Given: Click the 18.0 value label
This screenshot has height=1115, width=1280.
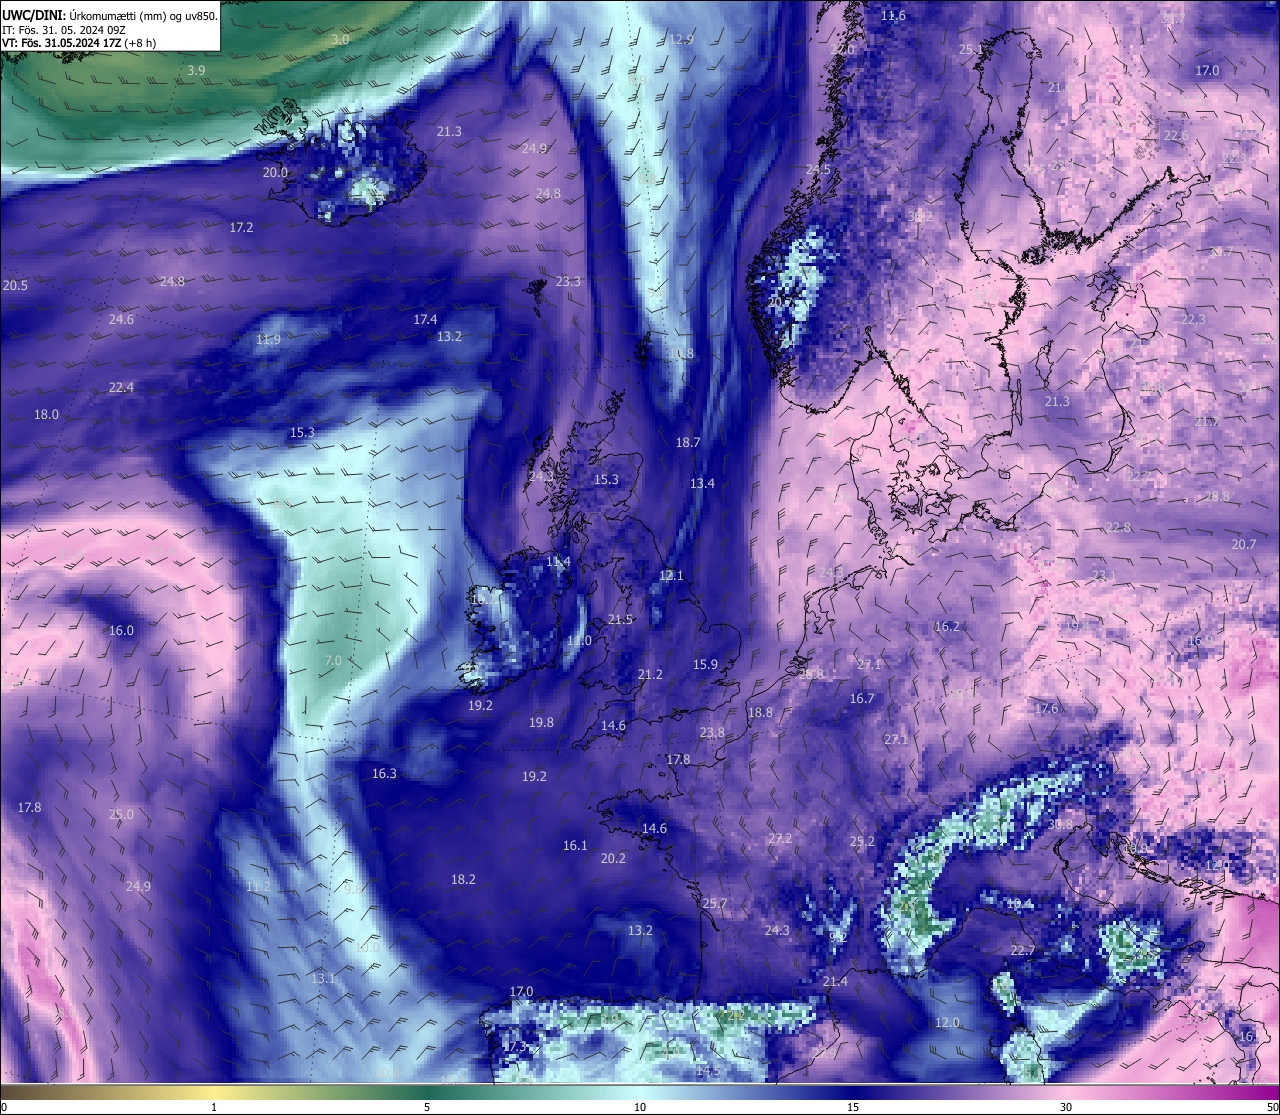Looking at the screenshot, I should [46, 414].
